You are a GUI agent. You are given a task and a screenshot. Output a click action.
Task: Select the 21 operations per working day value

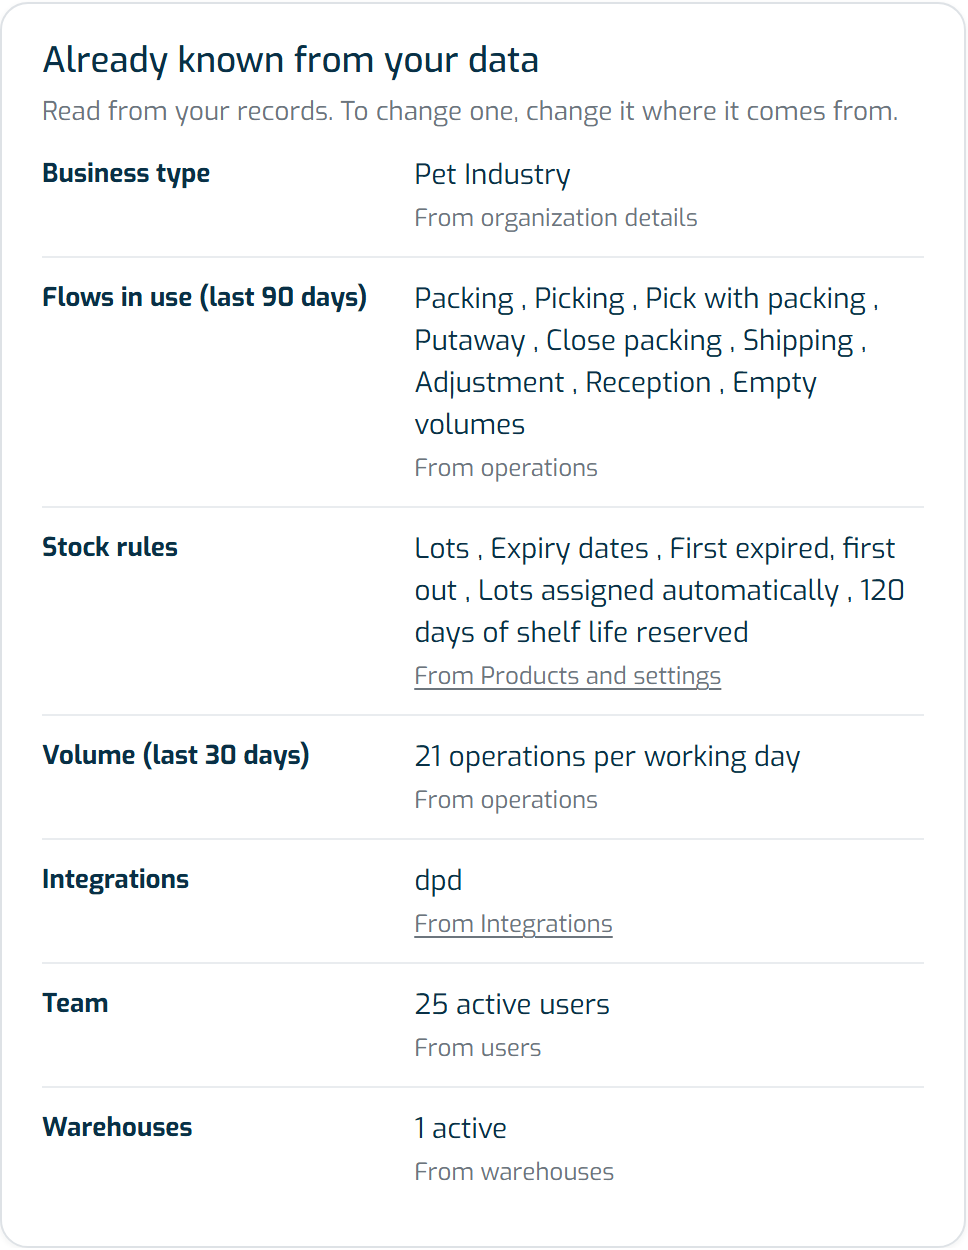pos(607,757)
